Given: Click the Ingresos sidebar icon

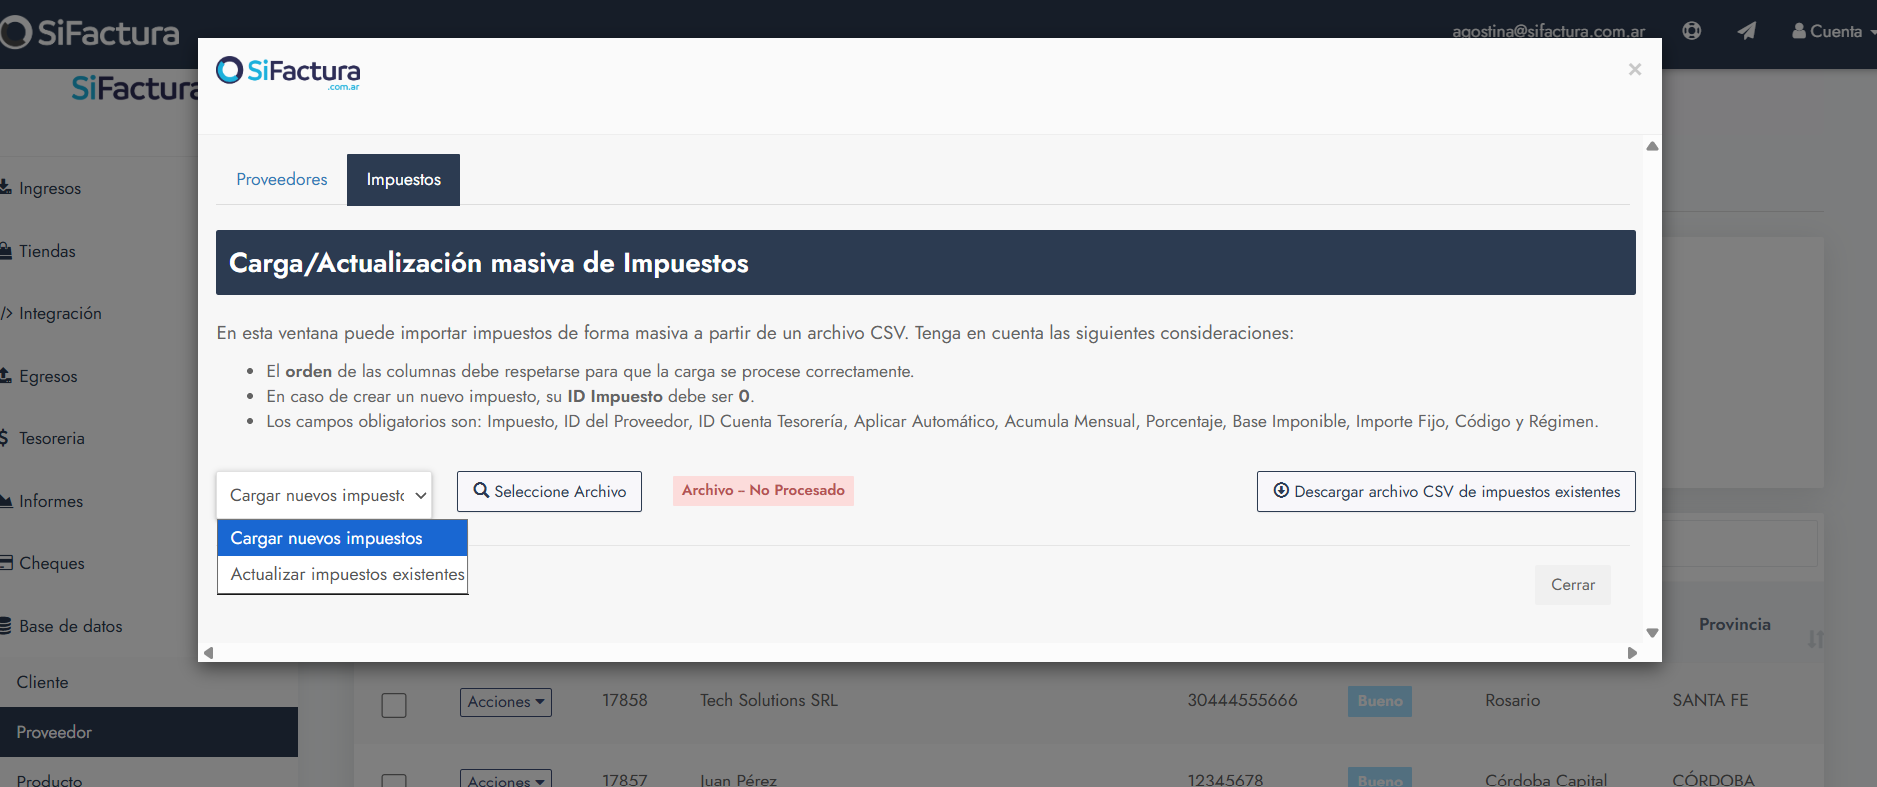Looking at the screenshot, I should (6, 188).
